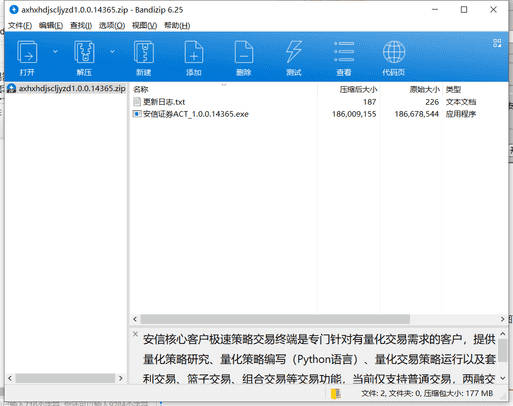The height and width of the screenshot is (406, 513).
Task: Click the Add (添加) file icon
Action: pos(194,52)
